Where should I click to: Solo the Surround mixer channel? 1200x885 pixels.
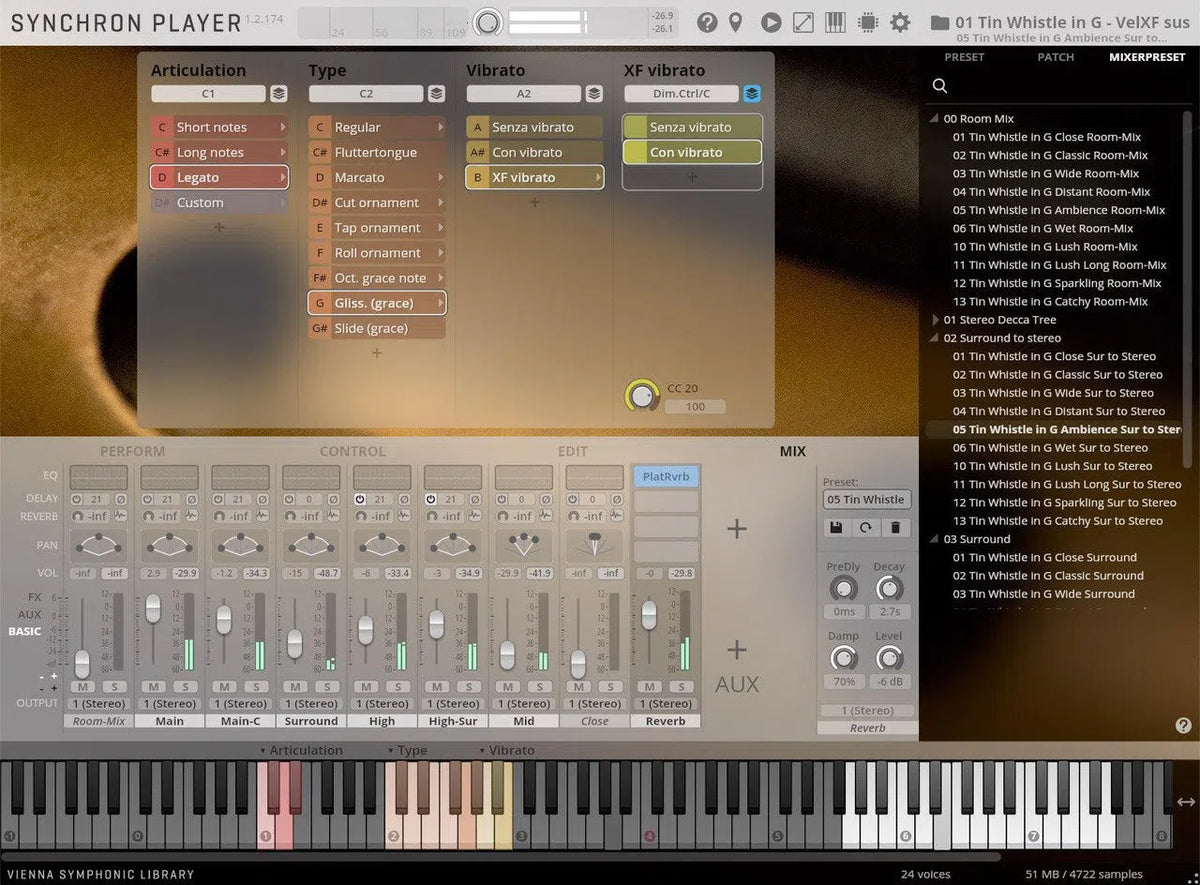pyautogui.click(x=327, y=687)
